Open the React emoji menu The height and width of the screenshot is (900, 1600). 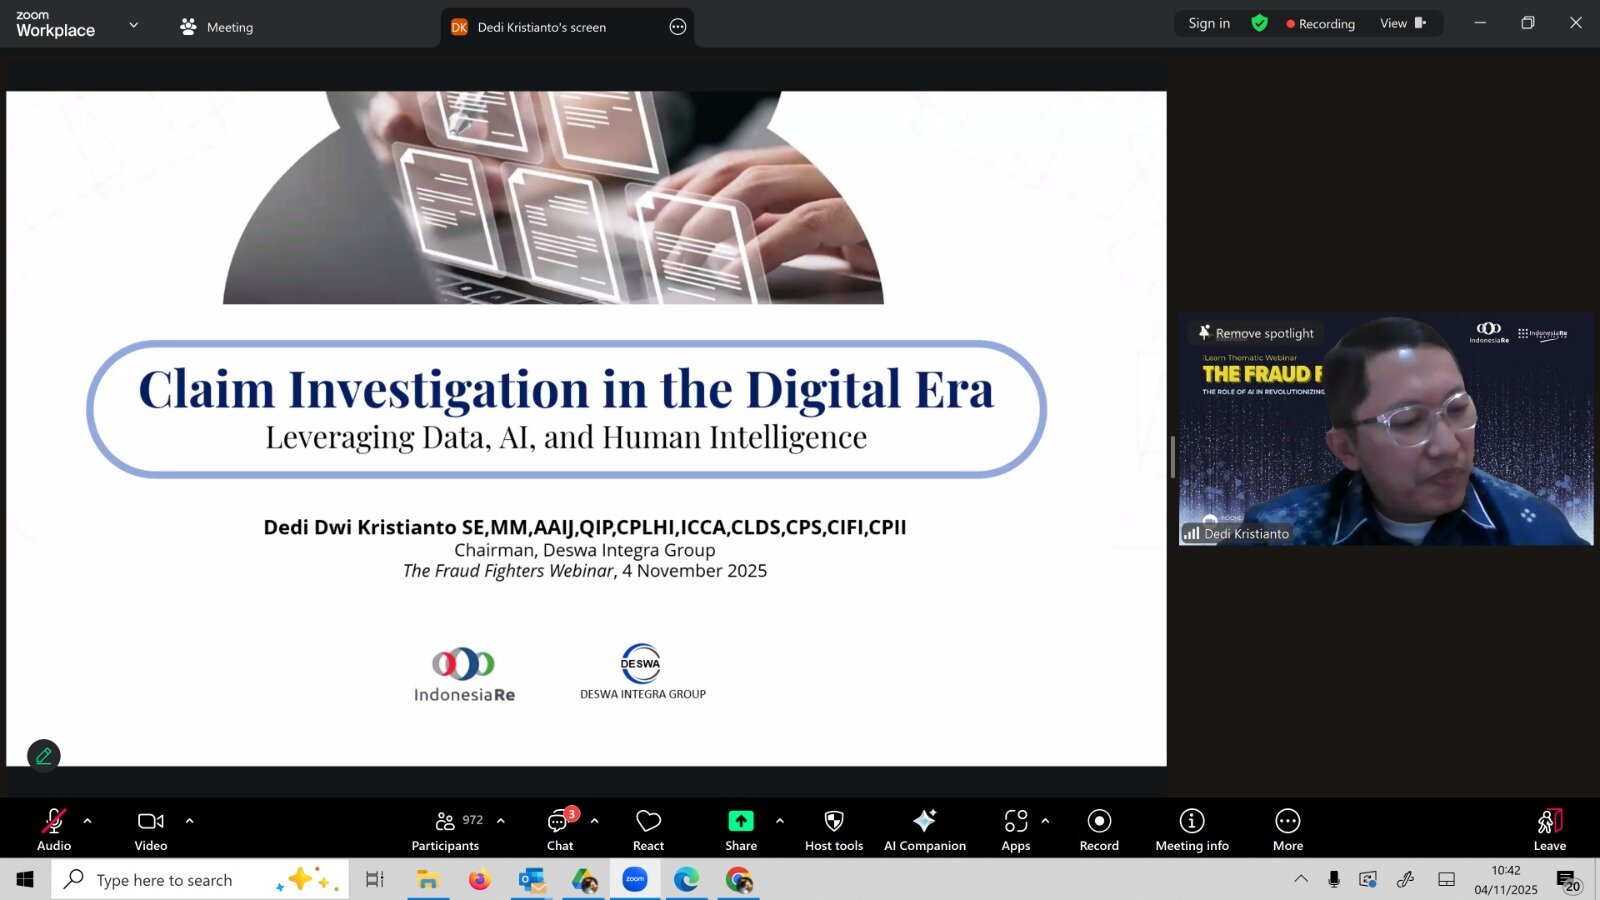[648, 829]
